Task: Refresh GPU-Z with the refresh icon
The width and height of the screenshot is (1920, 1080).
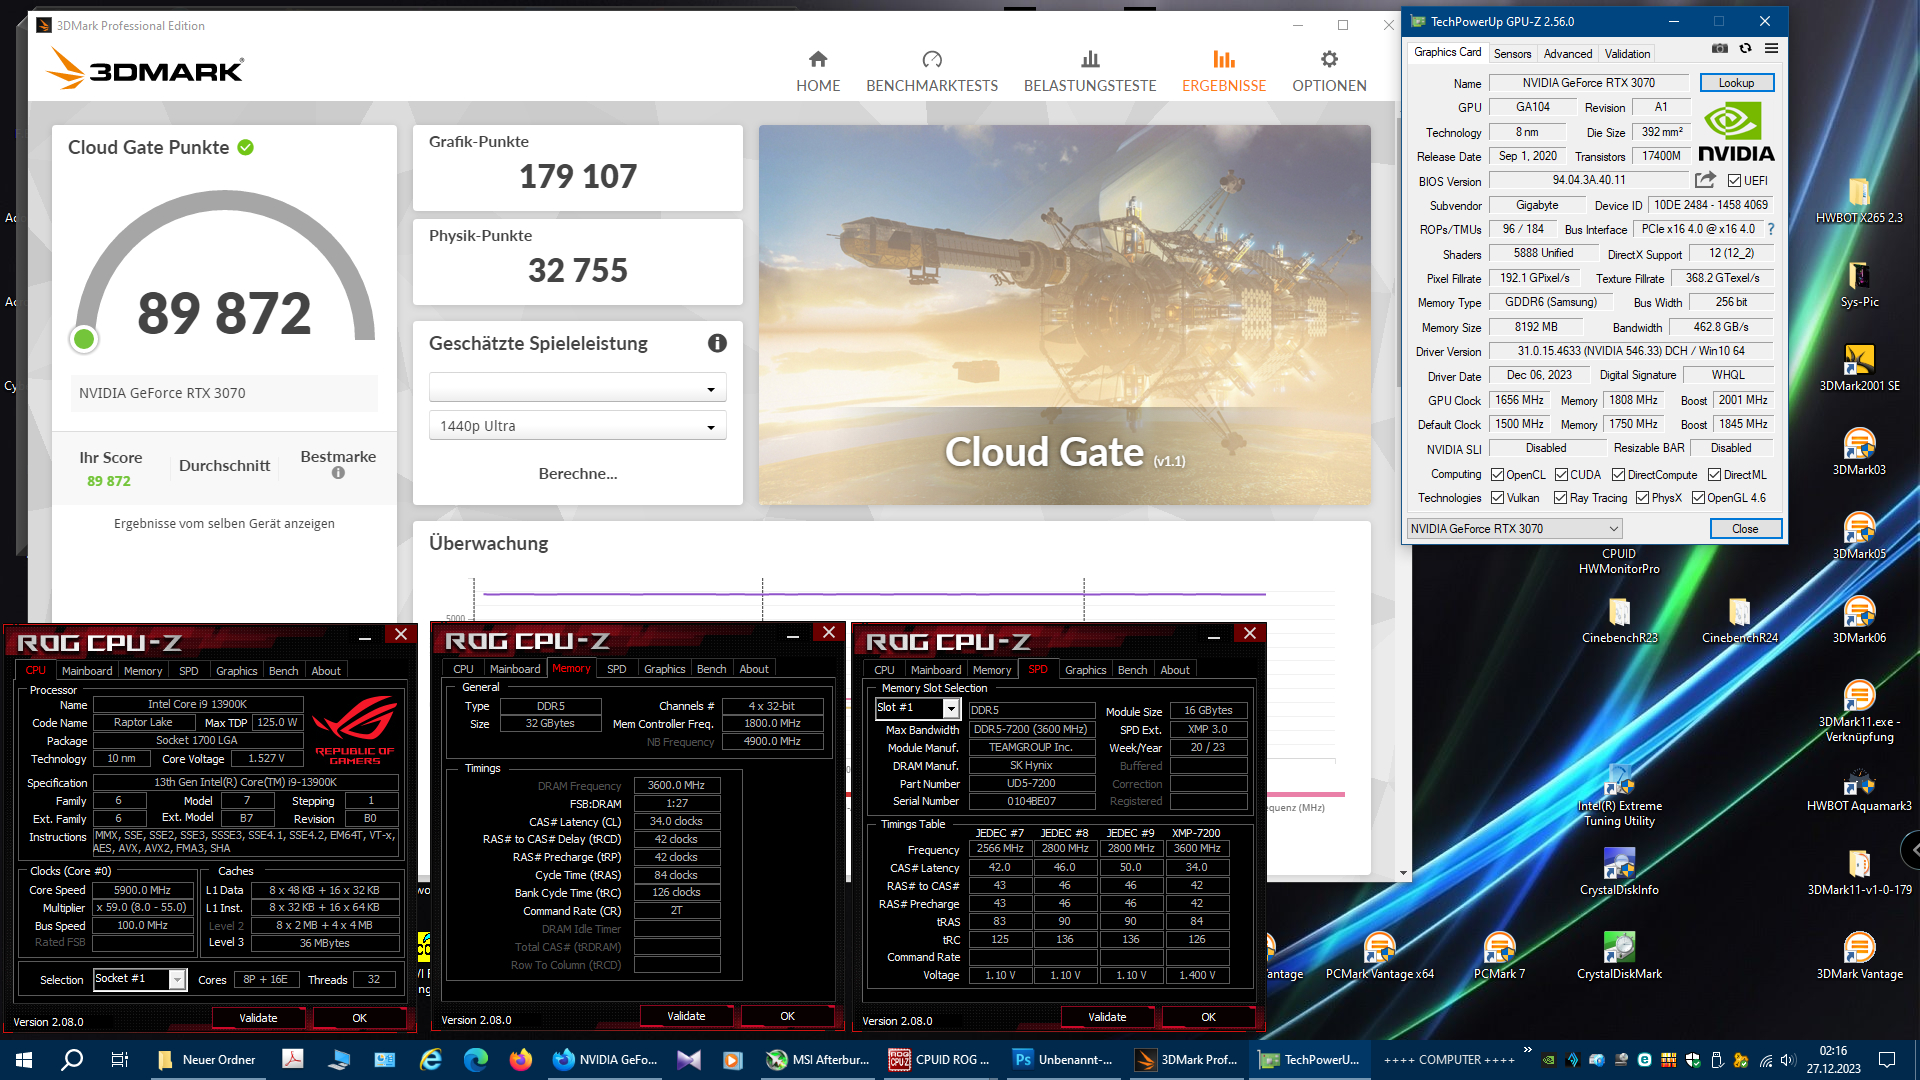Action: click(x=1745, y=48)
